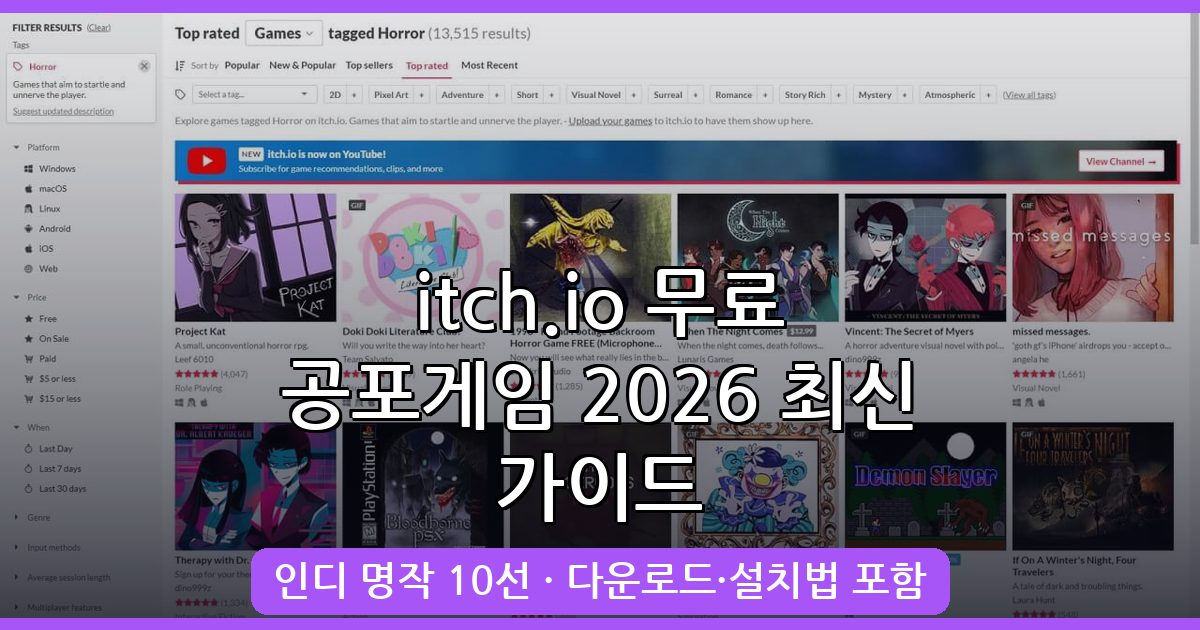Click 'Suggest updated description' link
The width and height of the screenshot is (1200, 630).
point(63,111)
